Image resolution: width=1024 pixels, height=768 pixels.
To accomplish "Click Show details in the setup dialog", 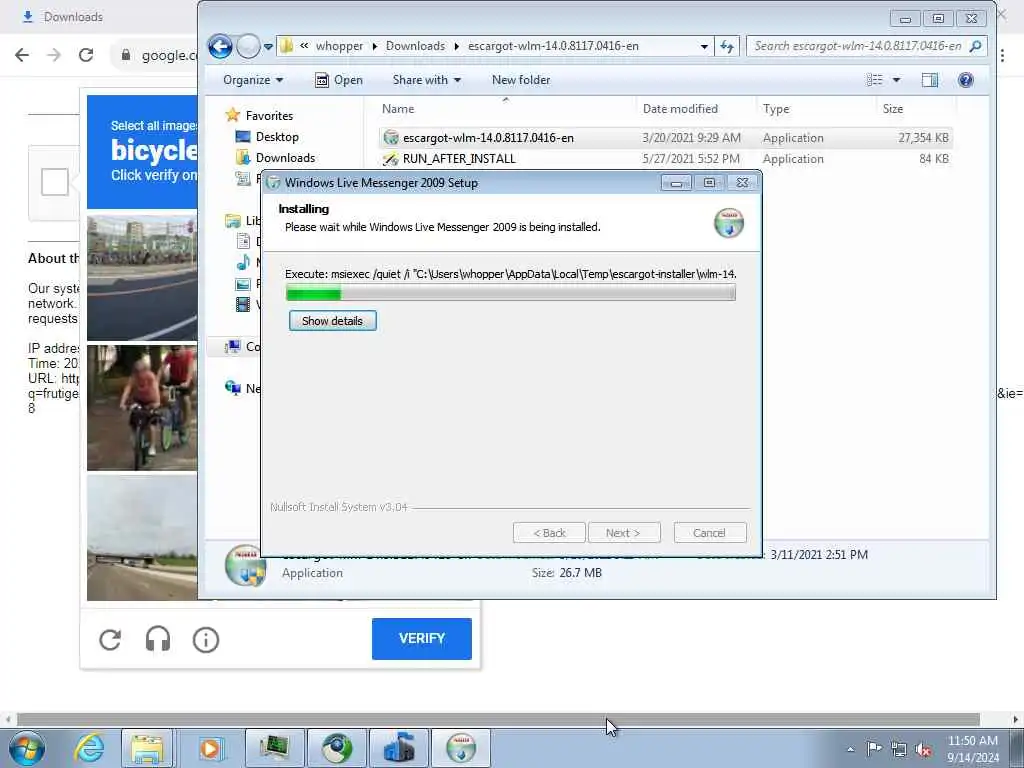I will point(332,321).
